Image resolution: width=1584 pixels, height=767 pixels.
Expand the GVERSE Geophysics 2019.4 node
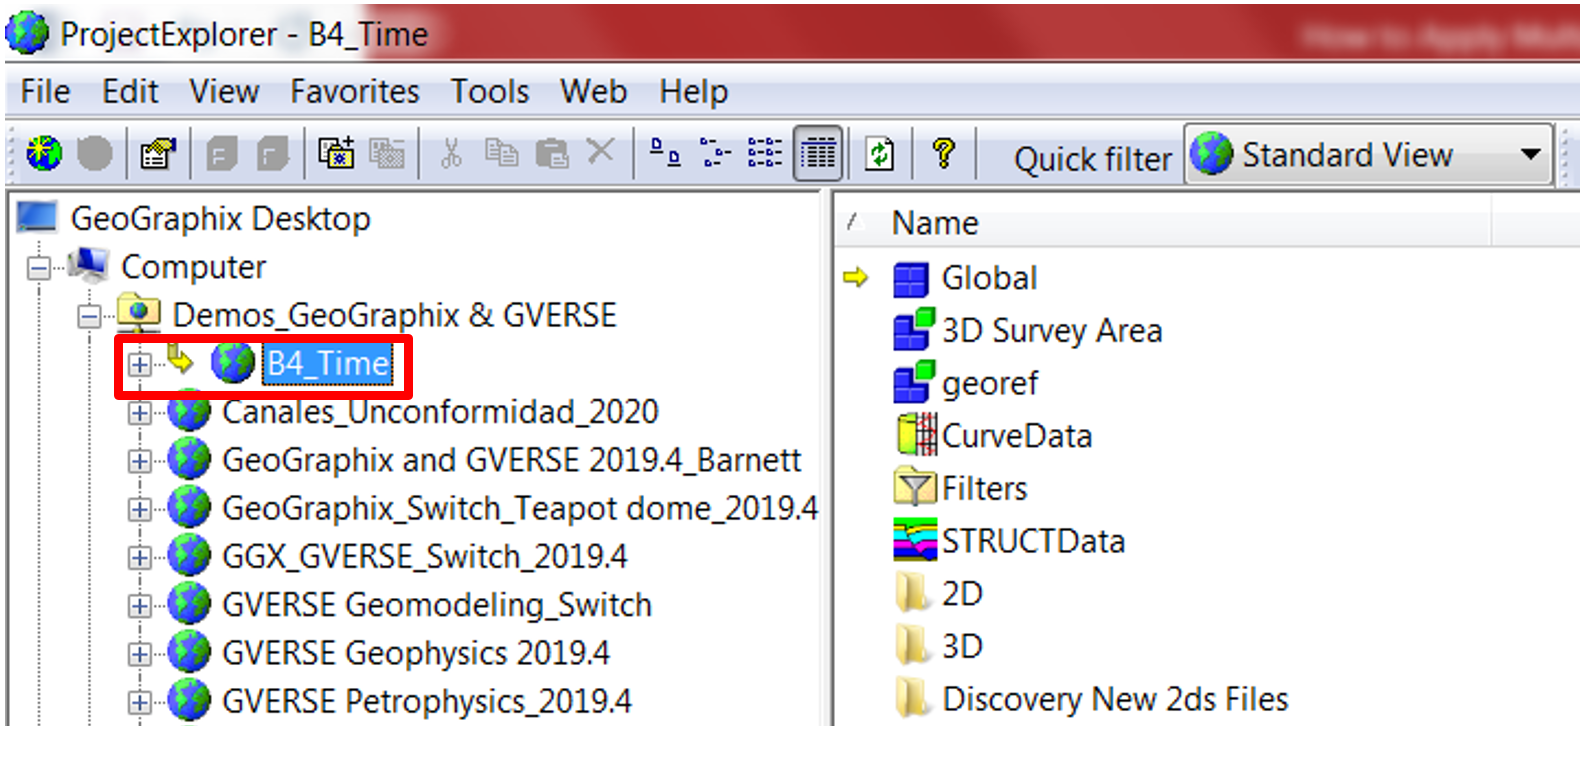[140, 654]
